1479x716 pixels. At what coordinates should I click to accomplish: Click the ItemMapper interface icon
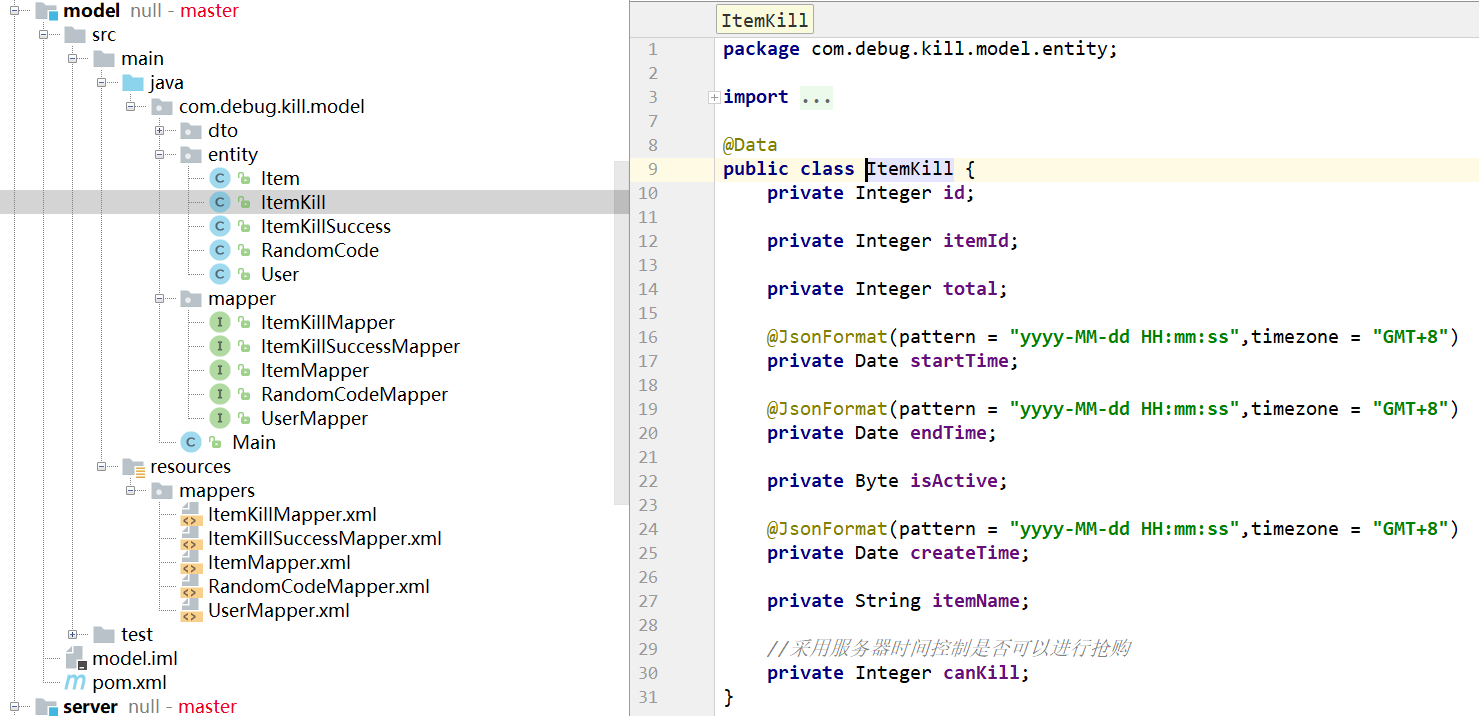click(x=220, y=370)
